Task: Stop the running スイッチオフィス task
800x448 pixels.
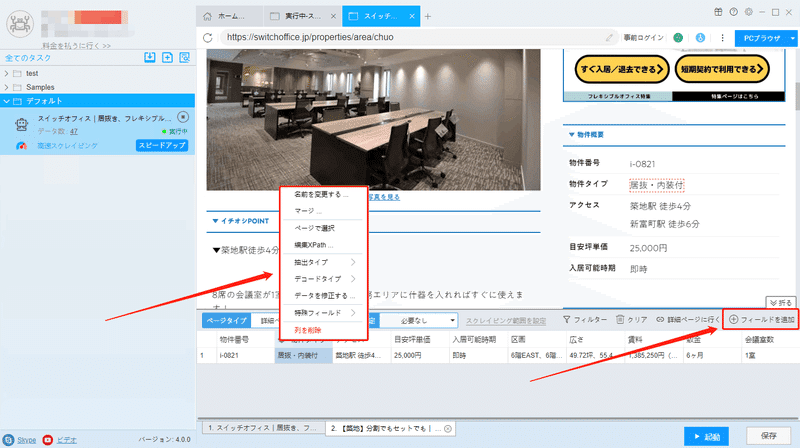Action: [183, 117]
